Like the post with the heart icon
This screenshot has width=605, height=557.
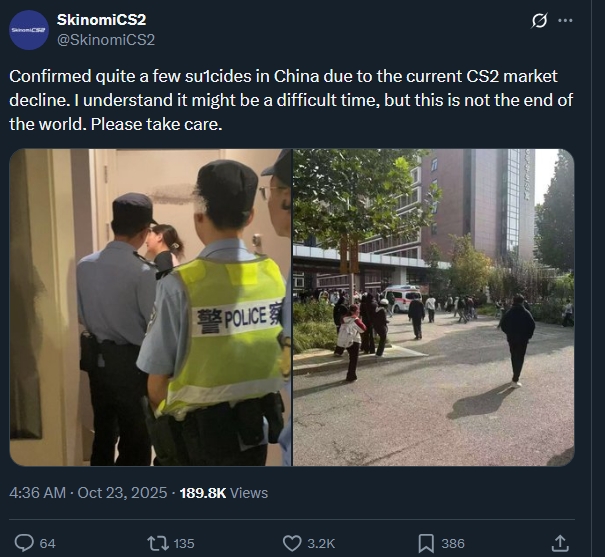(x=292, y=543)
